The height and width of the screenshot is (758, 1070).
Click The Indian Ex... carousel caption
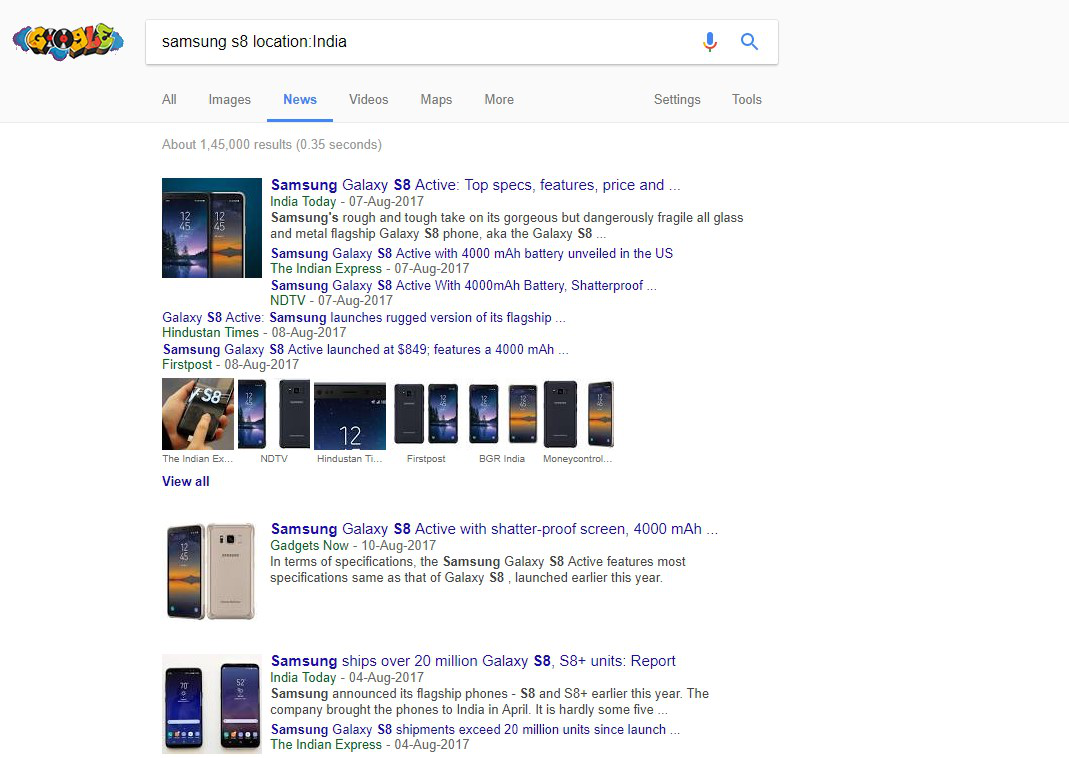click(197, 458)
